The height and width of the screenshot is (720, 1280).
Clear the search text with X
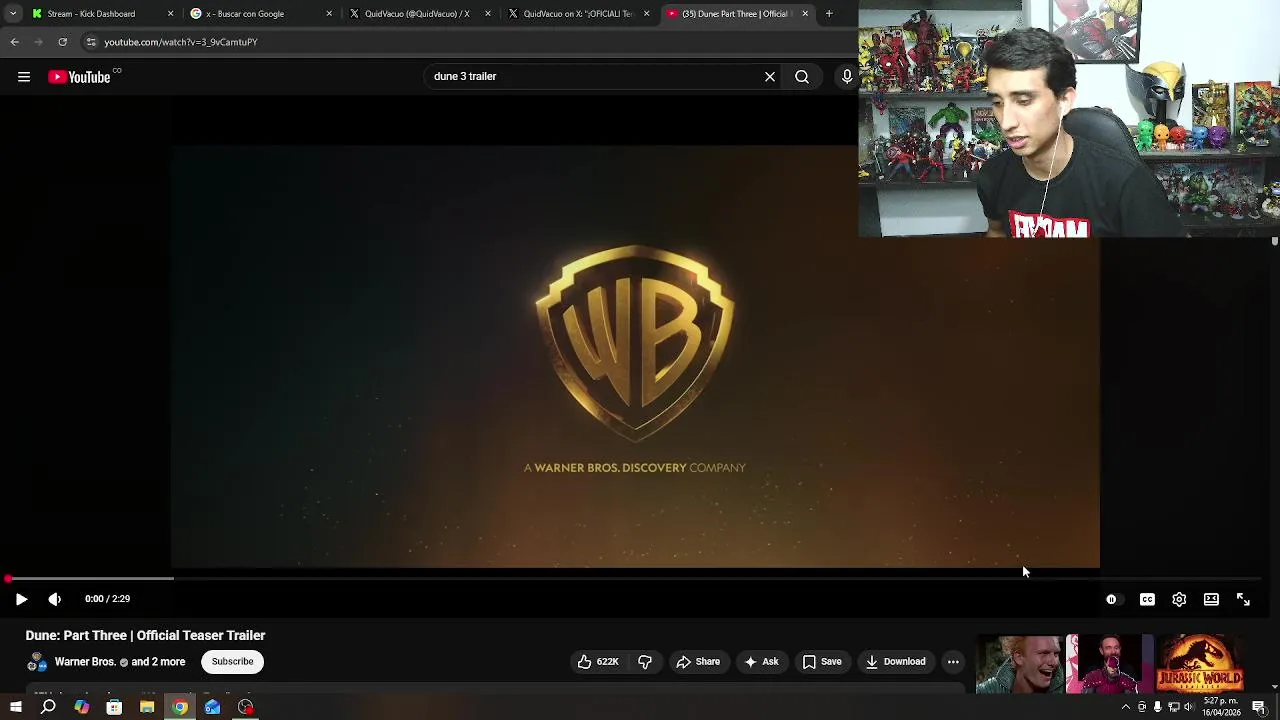tap(770, 77)
